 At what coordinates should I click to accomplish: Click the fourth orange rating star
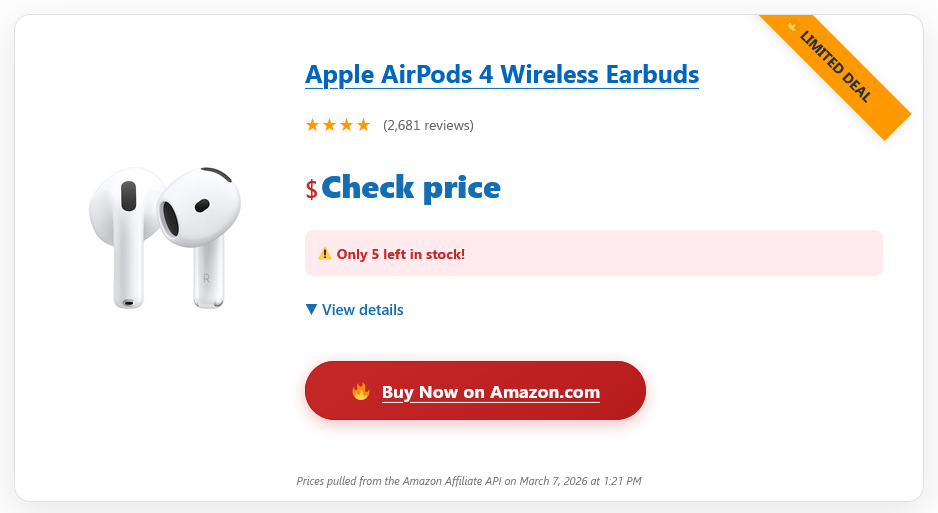[x=363, y=125]
